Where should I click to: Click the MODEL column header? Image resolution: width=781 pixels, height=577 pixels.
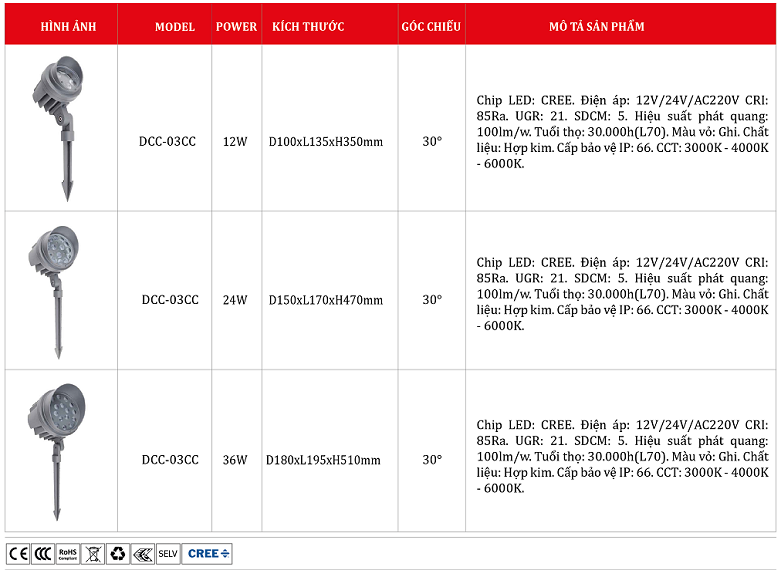click(175, 26)
